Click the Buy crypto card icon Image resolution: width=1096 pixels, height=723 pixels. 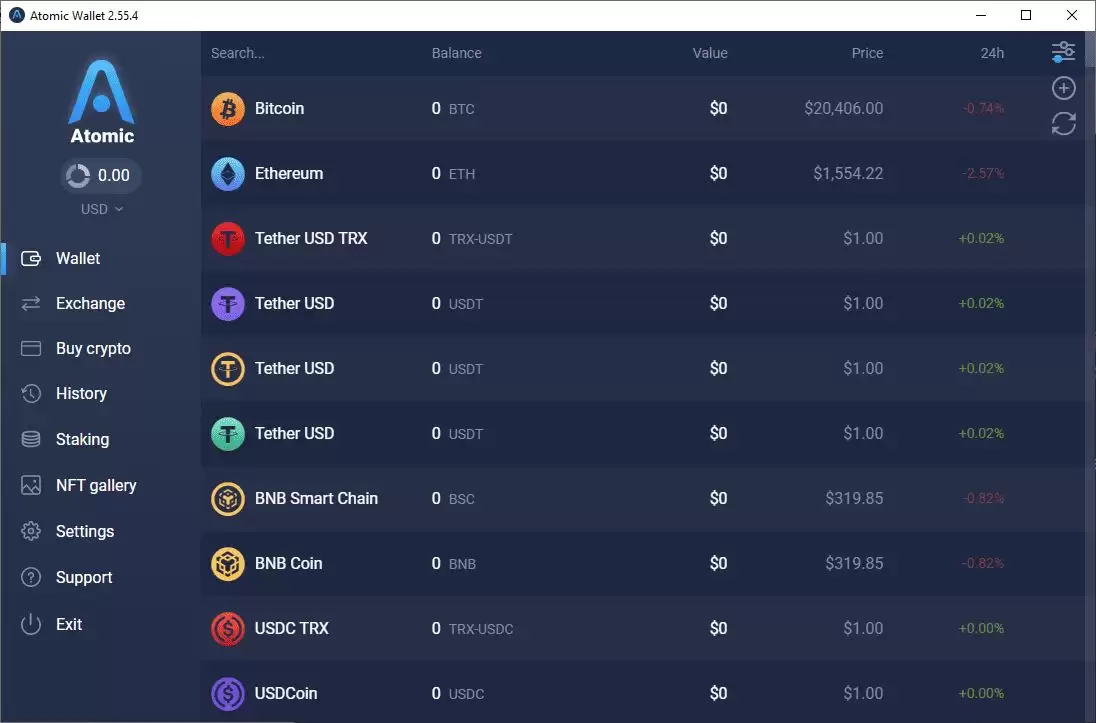(29, 348)
